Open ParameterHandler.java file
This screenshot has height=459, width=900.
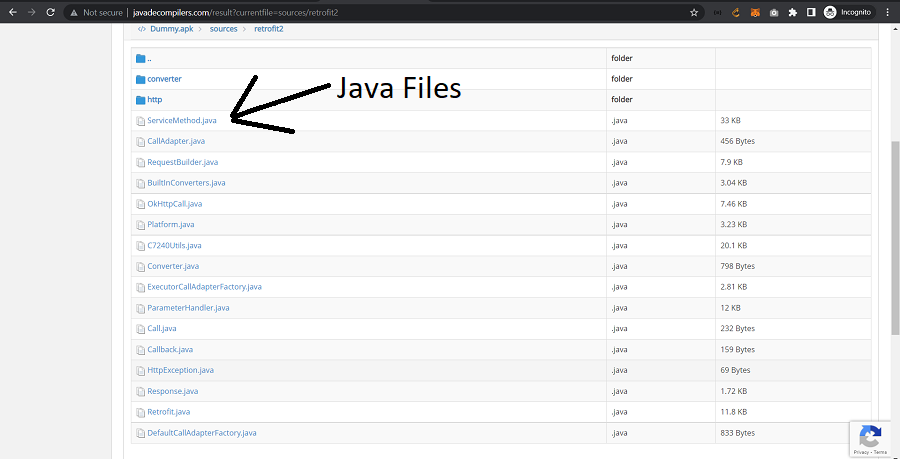point(188,308)
